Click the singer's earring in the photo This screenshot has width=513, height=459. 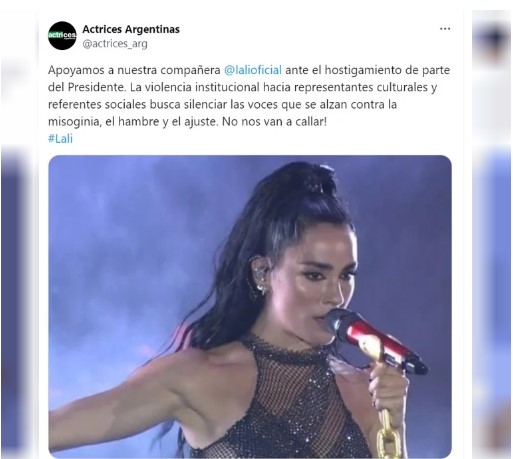260,281
